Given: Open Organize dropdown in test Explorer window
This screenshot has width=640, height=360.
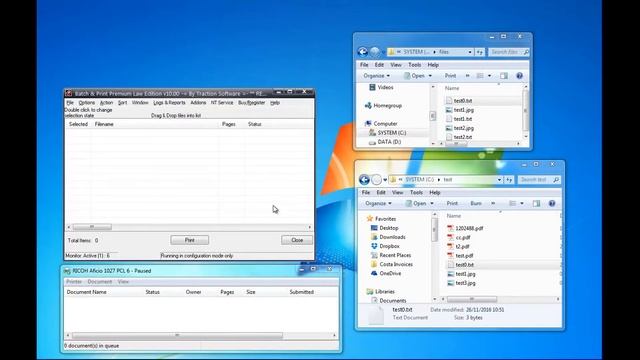Looking at the screenshot, I should 378,203.
